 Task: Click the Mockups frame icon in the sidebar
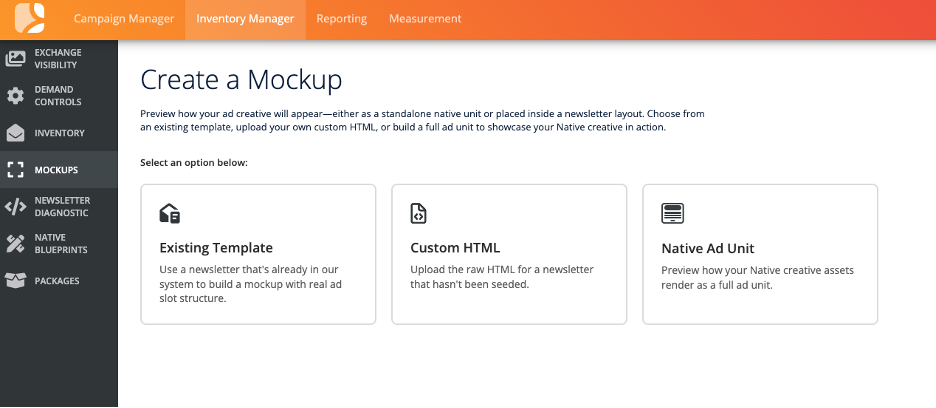(15, 170)
